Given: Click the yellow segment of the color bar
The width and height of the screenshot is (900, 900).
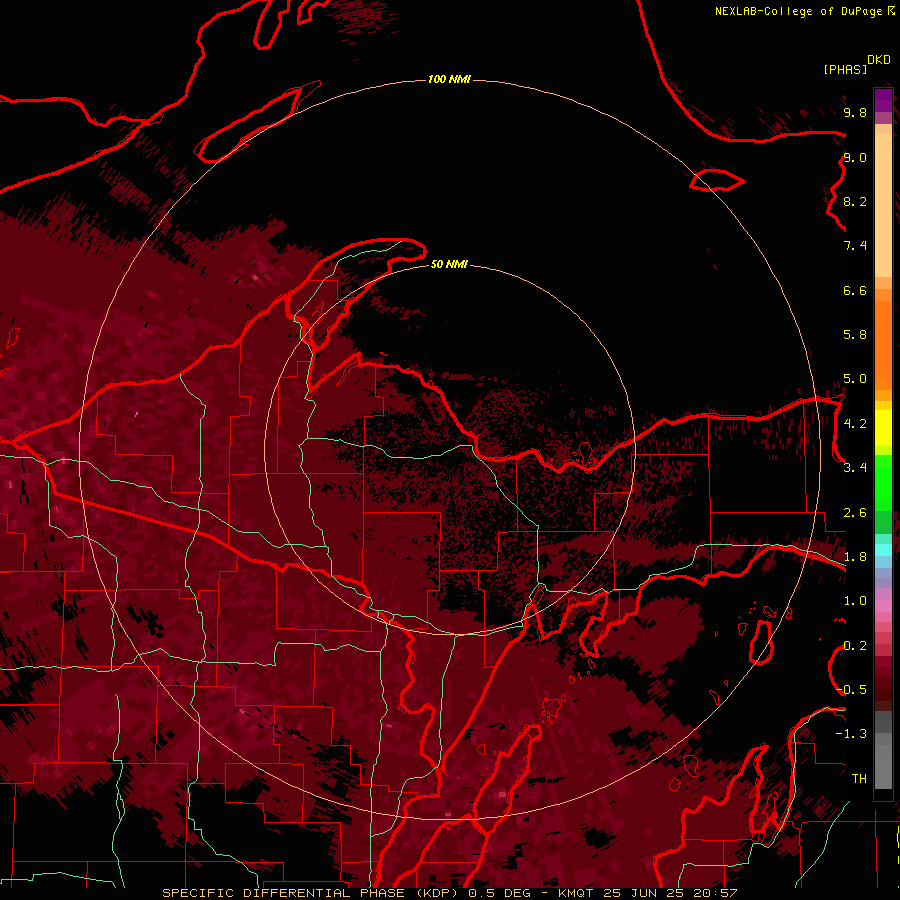Looking at the screenshot, I should [883, 428].
